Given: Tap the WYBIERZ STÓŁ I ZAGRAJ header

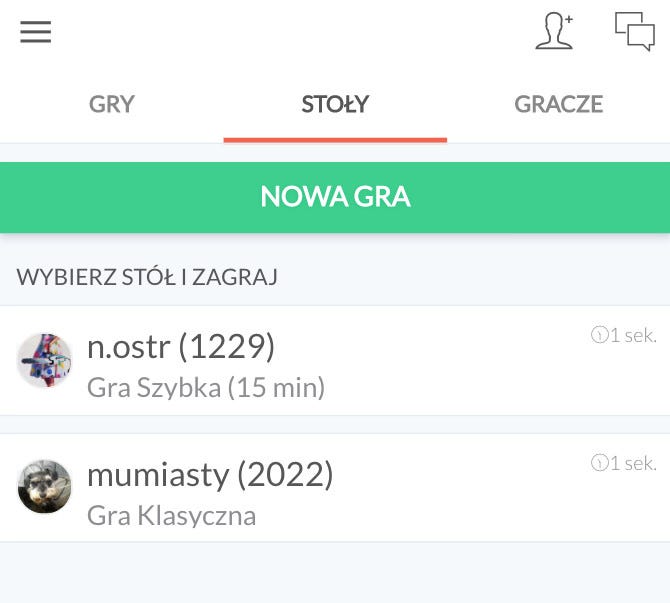Looking at the screenshot, I should click(x=147, y=277).
